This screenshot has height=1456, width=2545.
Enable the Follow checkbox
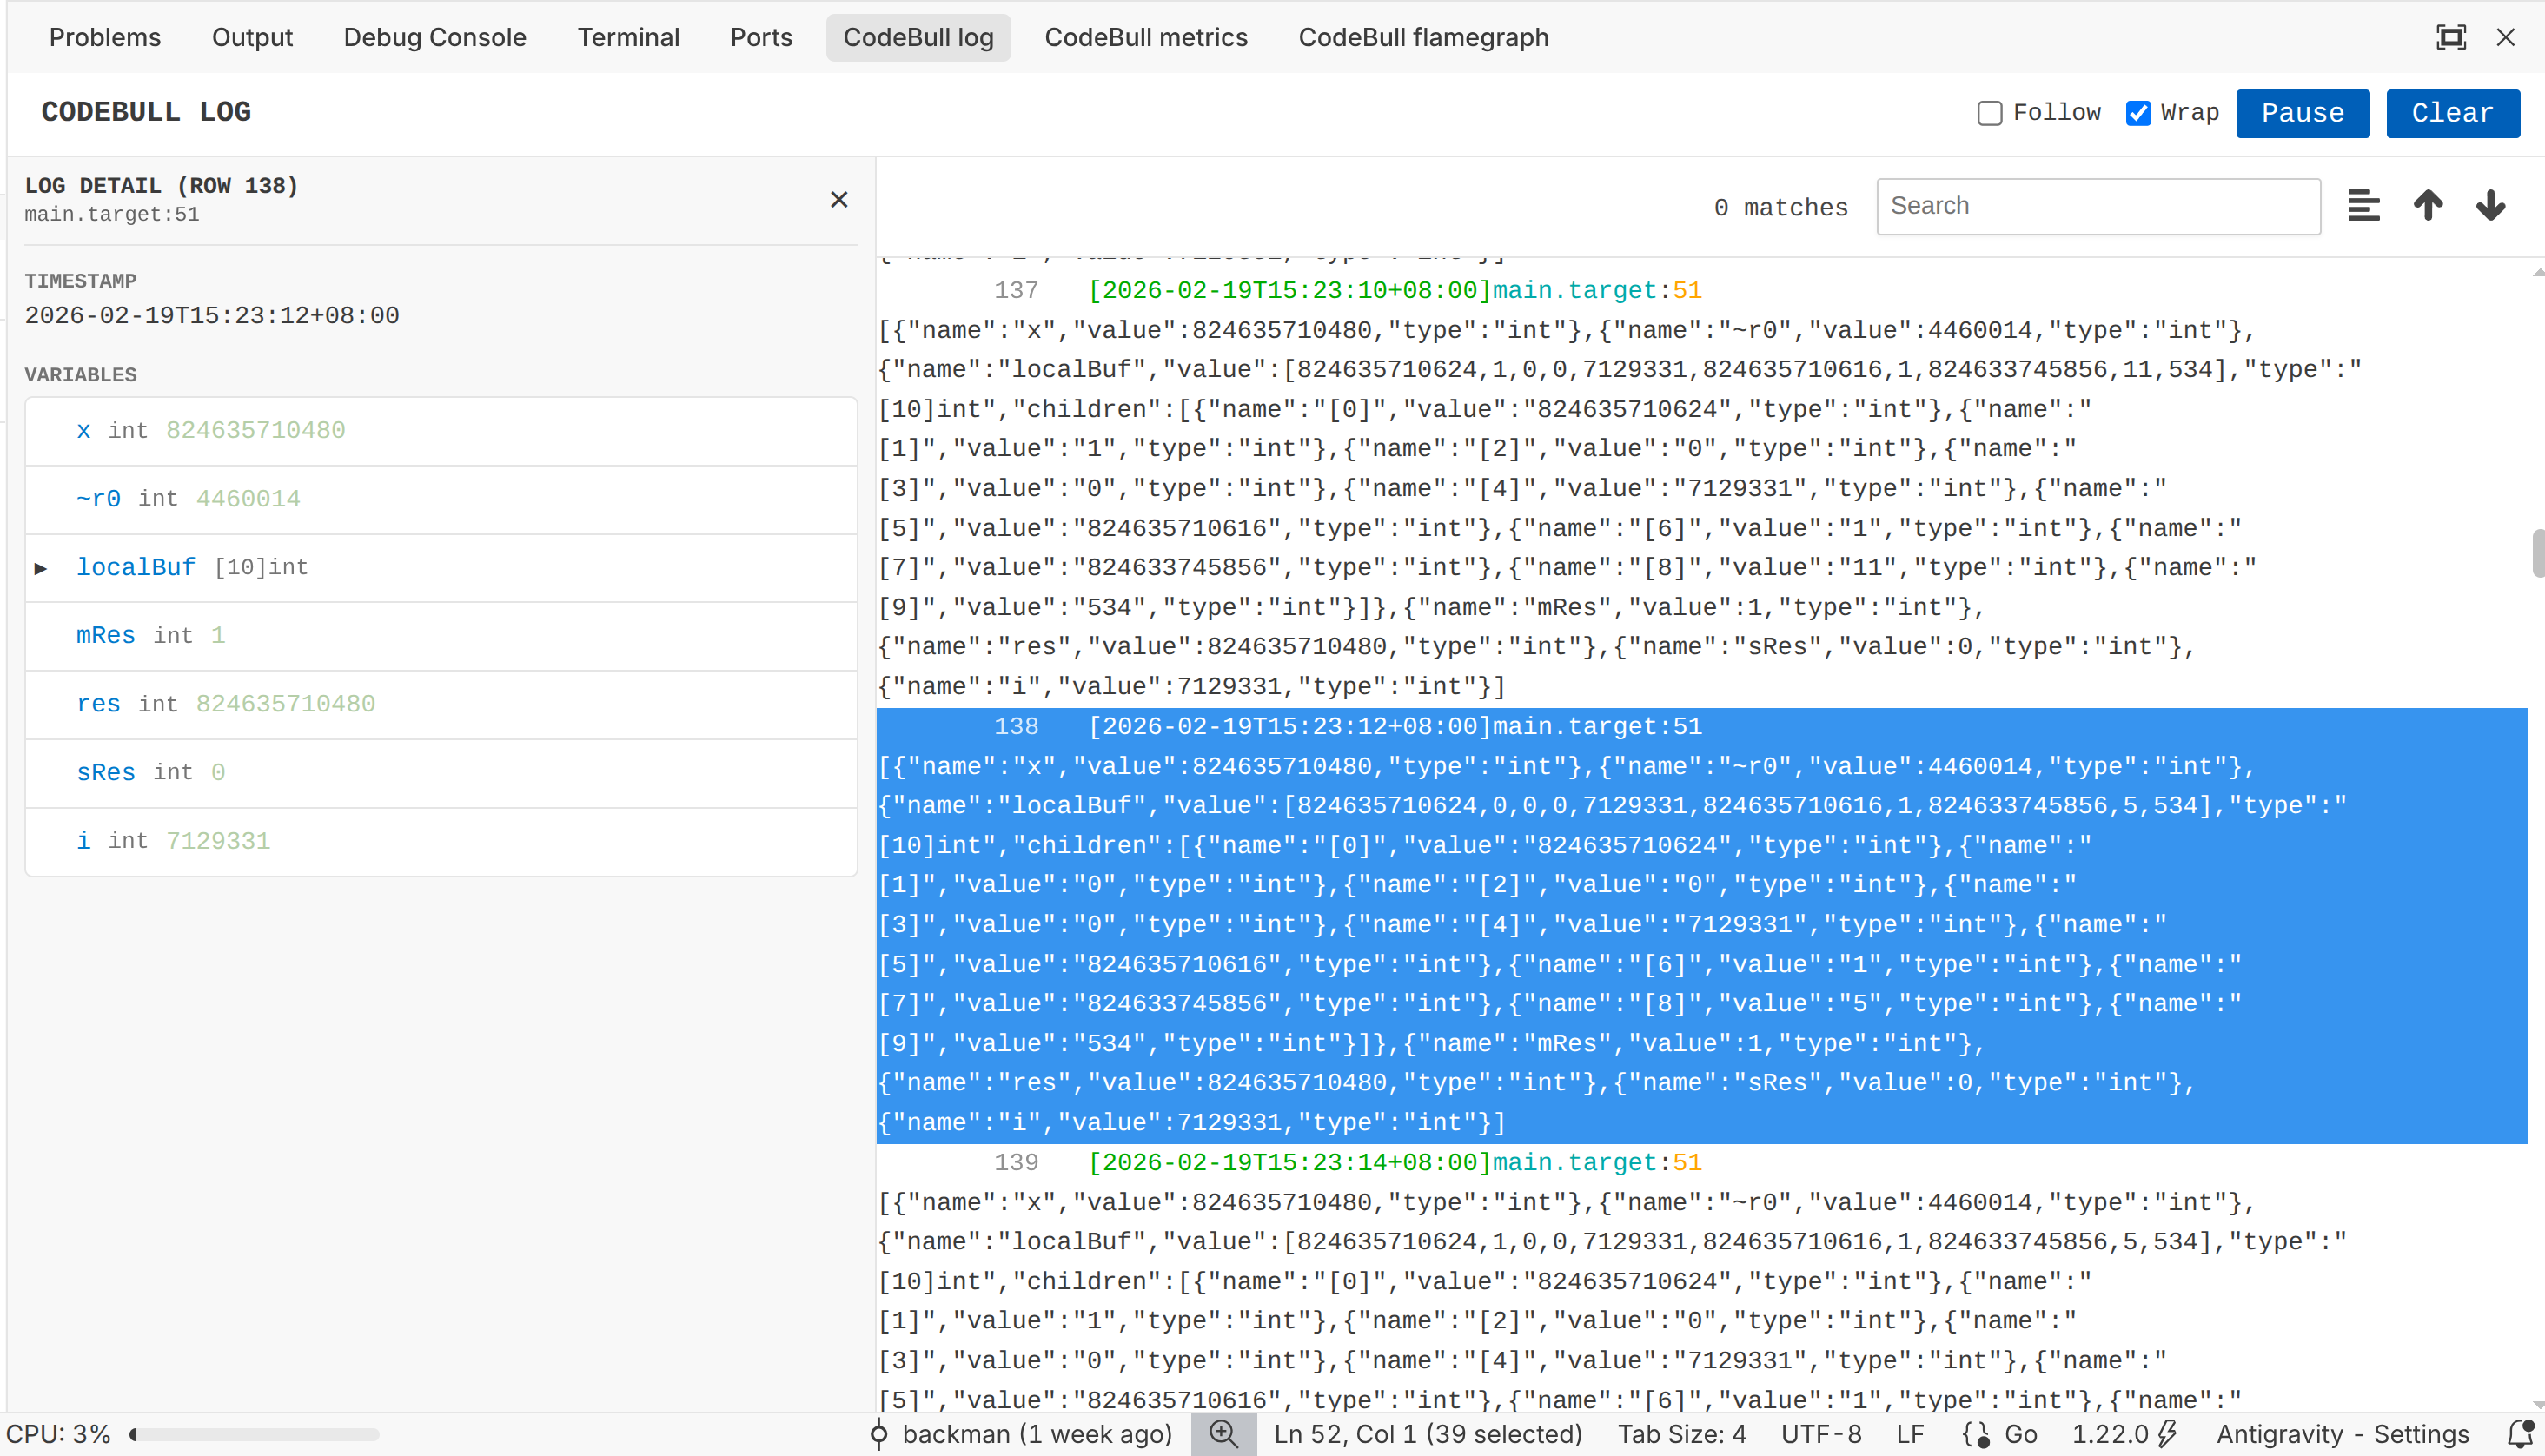coord(1989,113)
